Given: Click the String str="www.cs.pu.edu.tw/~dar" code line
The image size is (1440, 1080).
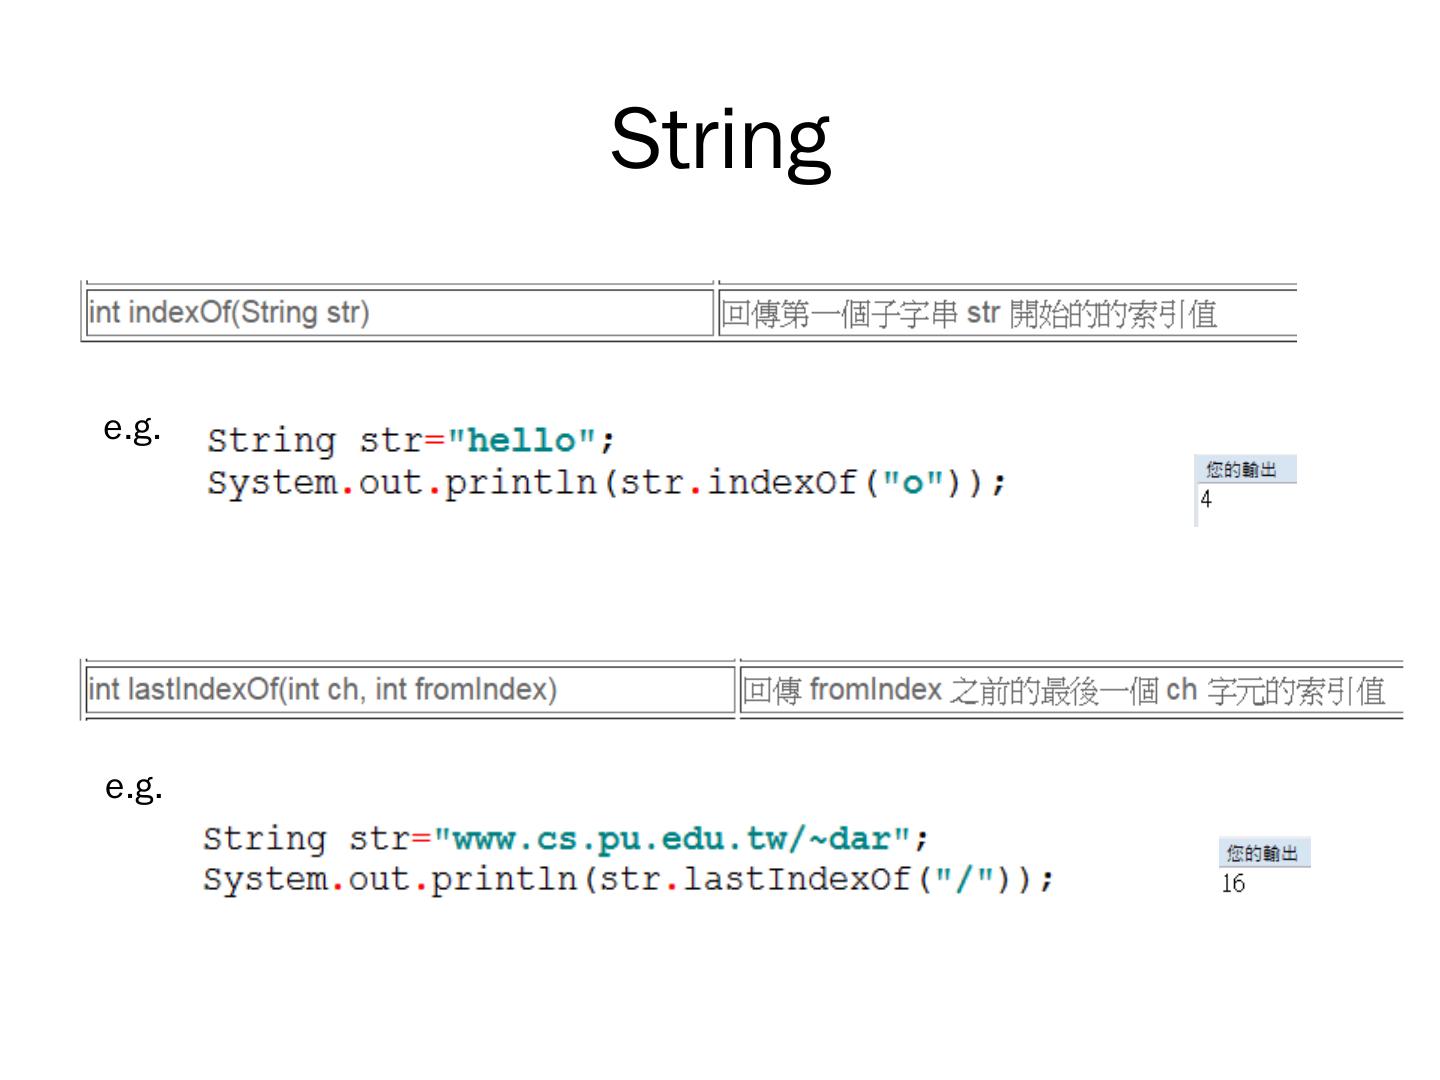Looking at the screenshot, I should click(x=565, y=838).
